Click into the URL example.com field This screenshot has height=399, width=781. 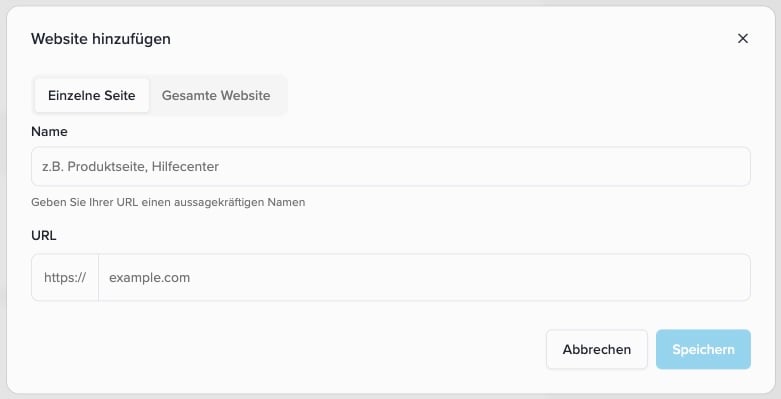(x=424, y=277)
